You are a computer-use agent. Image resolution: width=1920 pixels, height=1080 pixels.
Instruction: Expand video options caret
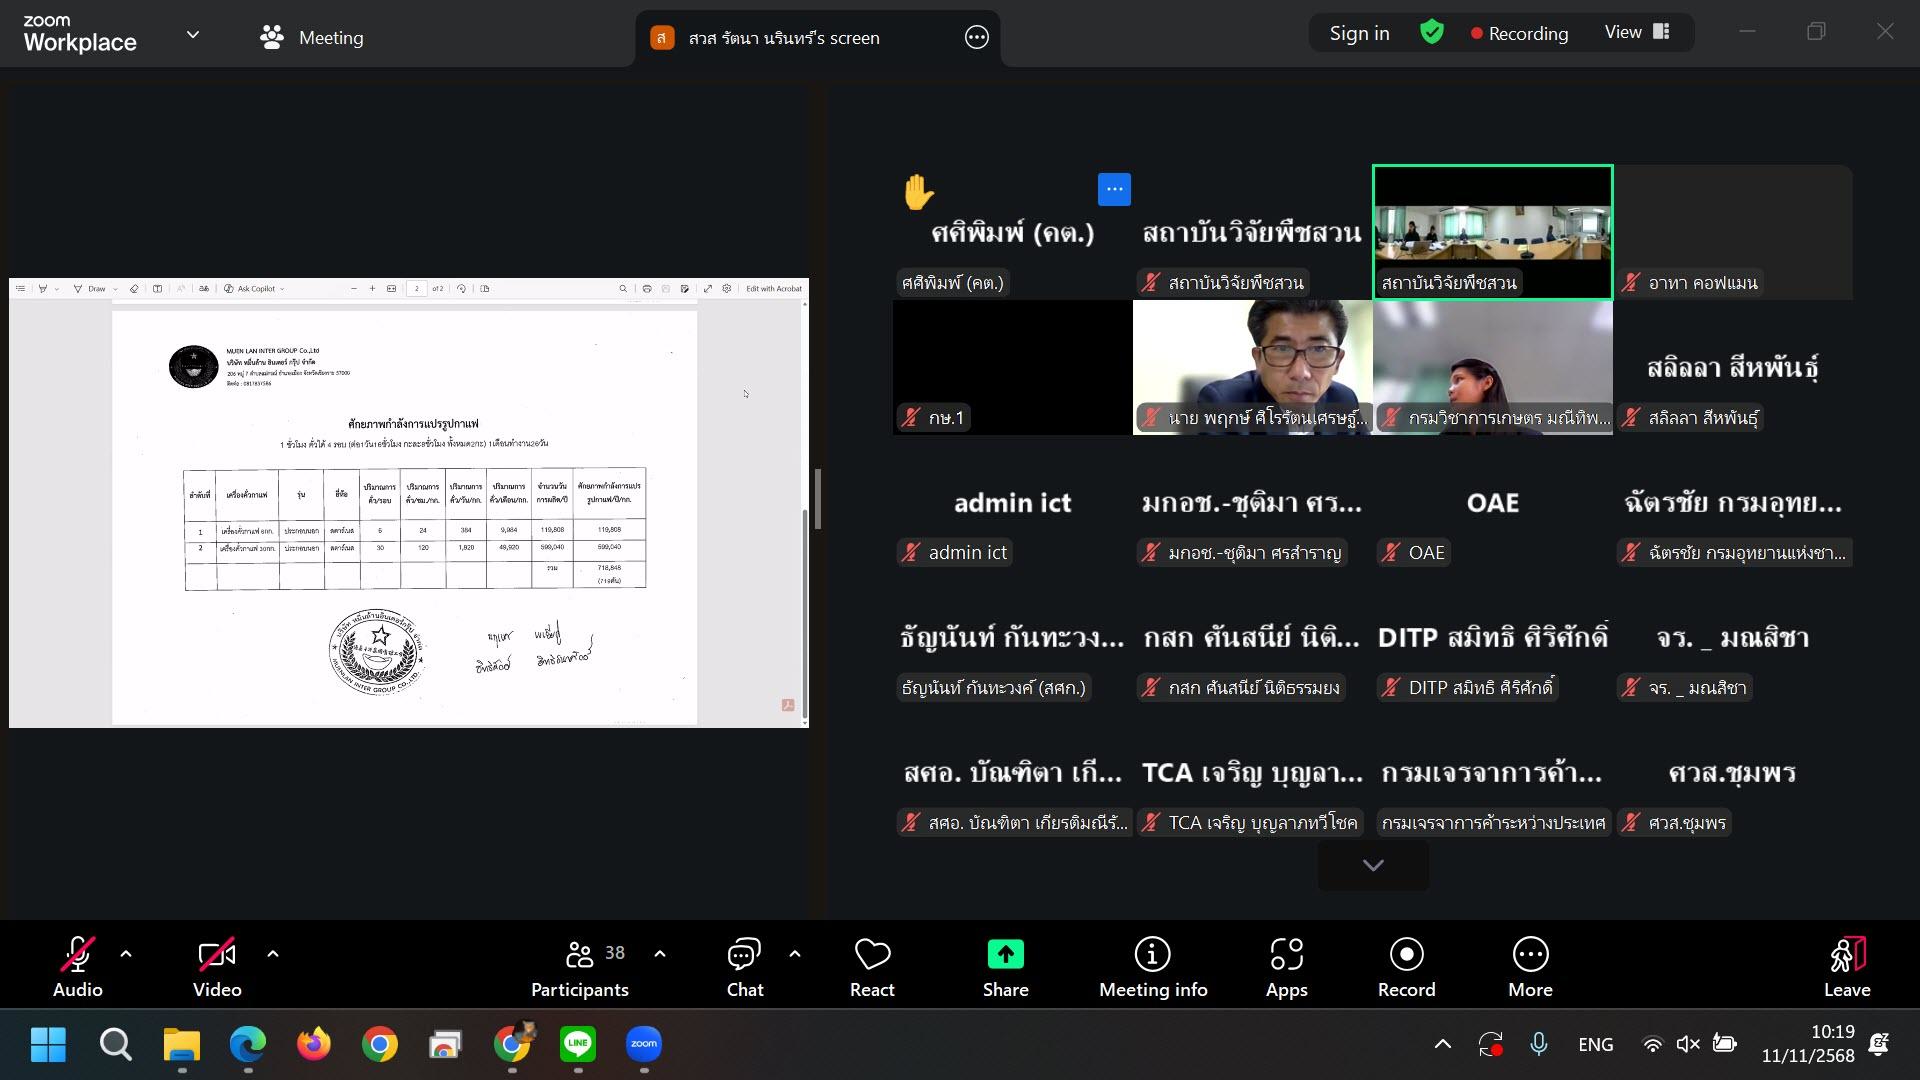[x=273, y=954]
